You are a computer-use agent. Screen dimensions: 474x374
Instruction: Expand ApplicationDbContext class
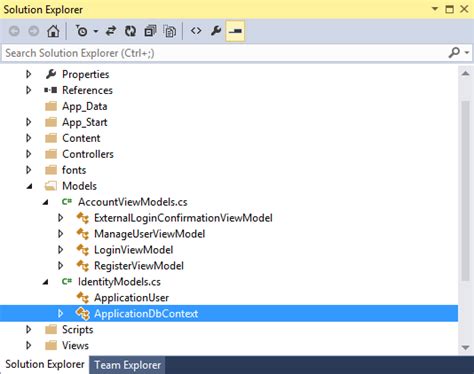[x=60, y=314]
